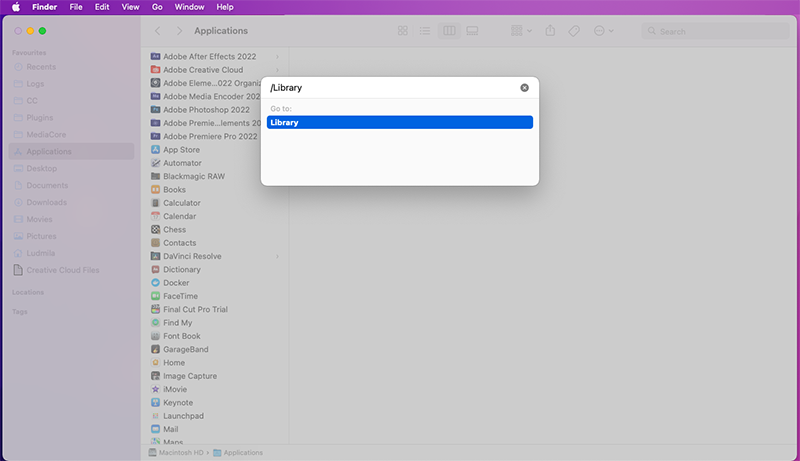Click the Search field
The image size is (800, 461).
[715, 31]
